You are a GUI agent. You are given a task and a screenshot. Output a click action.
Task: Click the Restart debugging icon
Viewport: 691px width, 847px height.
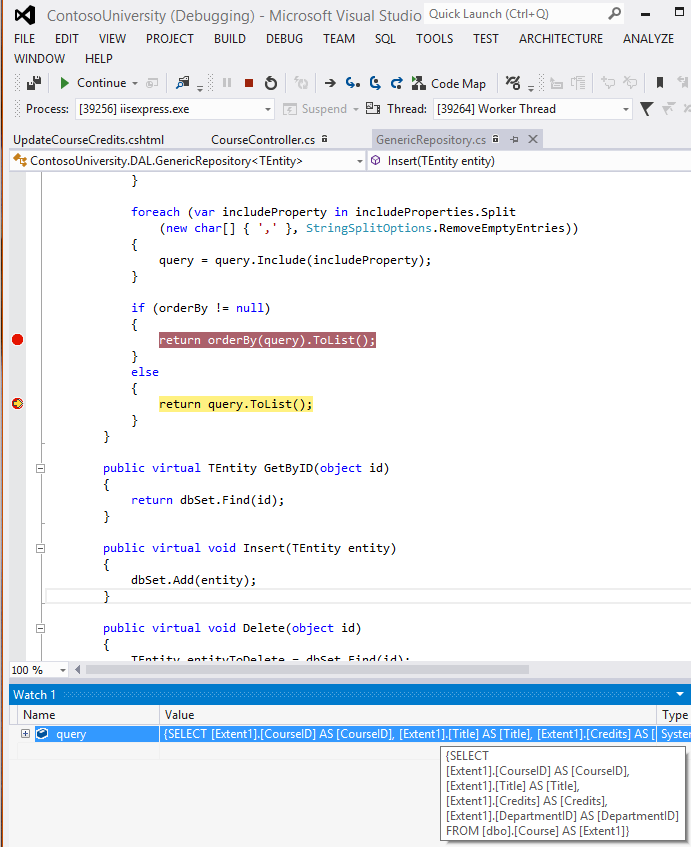[x=271, y=83]
